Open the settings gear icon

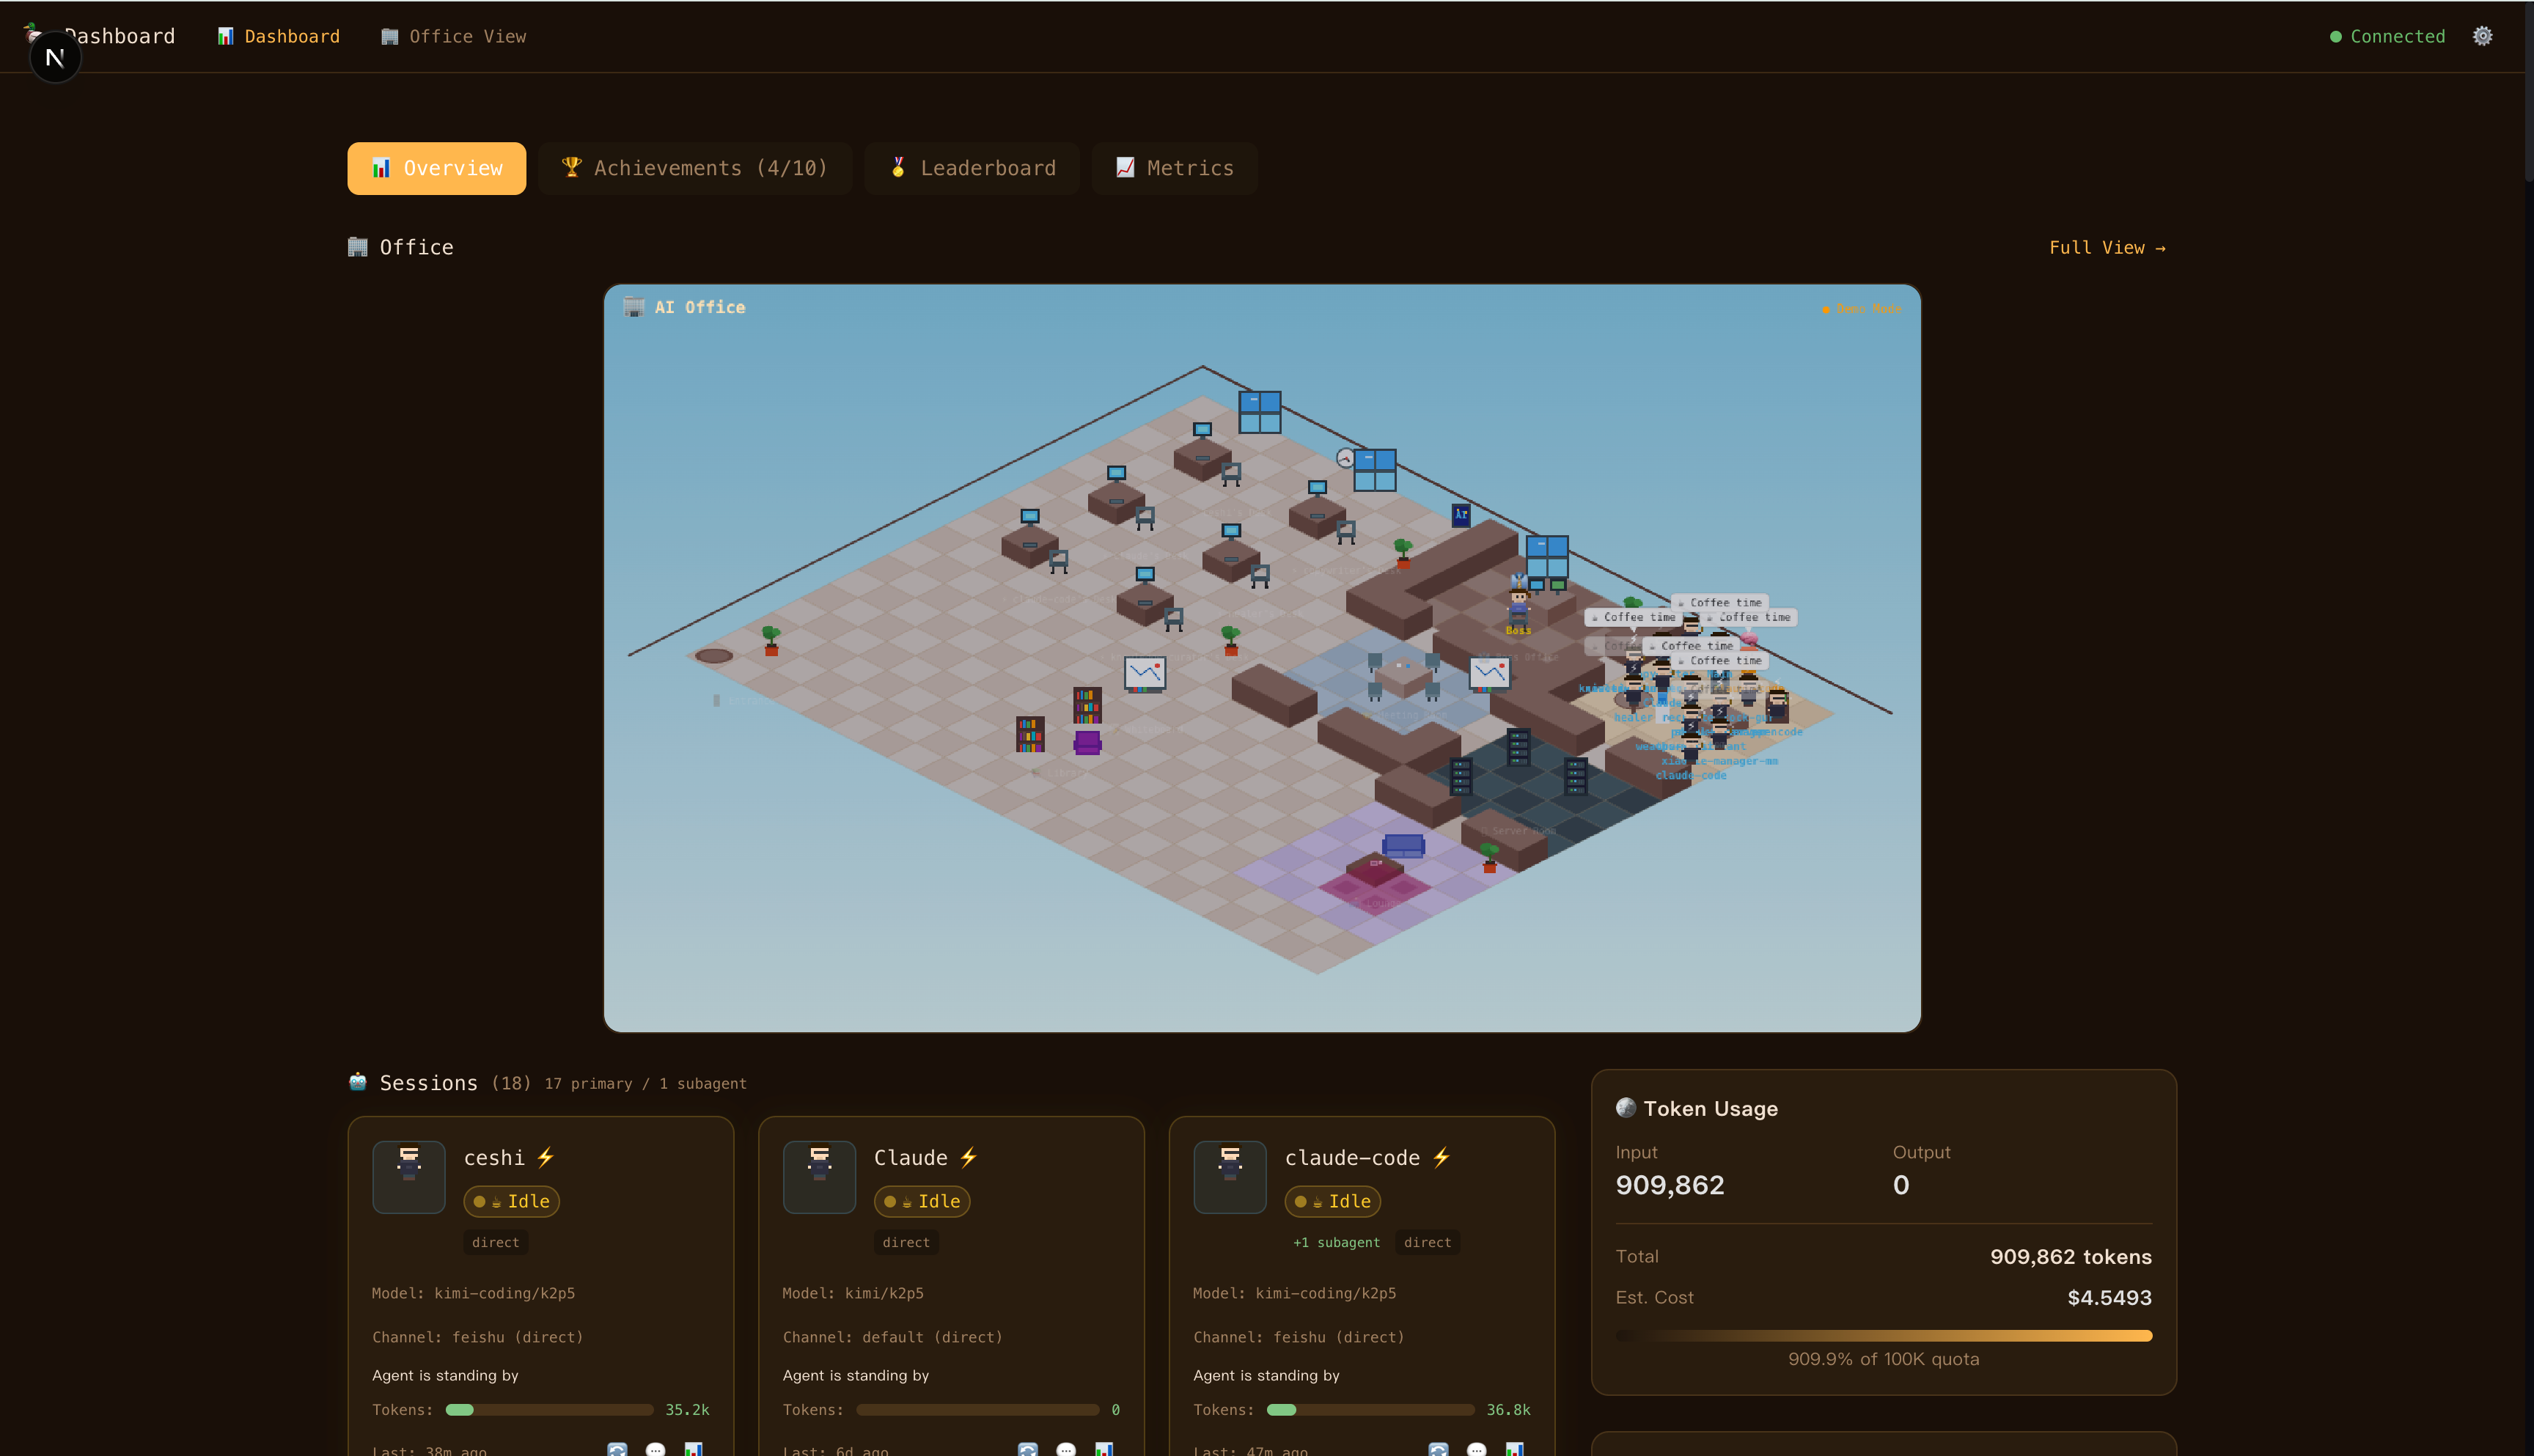pyautogui.click(x=2482, y=36)
